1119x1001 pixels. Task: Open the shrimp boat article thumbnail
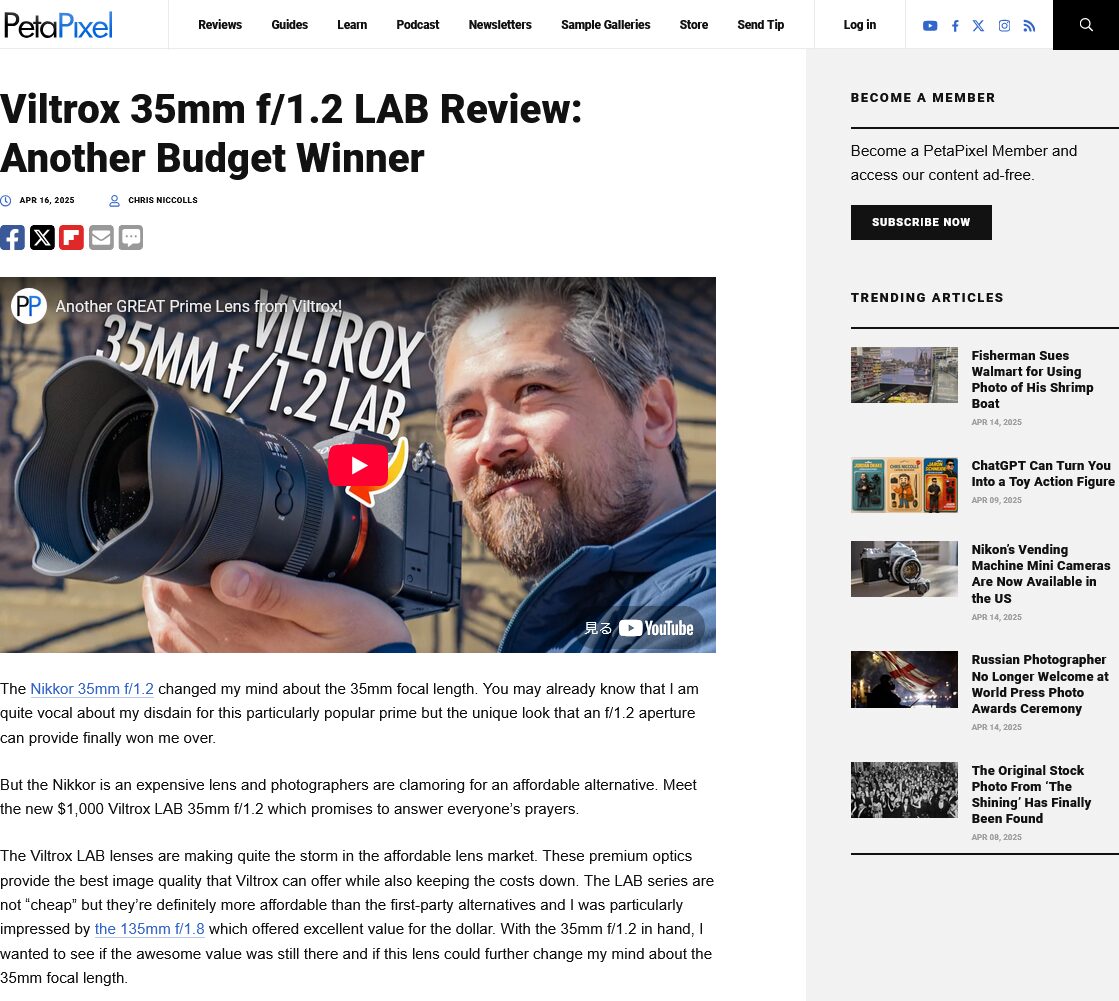click(904, 375)
